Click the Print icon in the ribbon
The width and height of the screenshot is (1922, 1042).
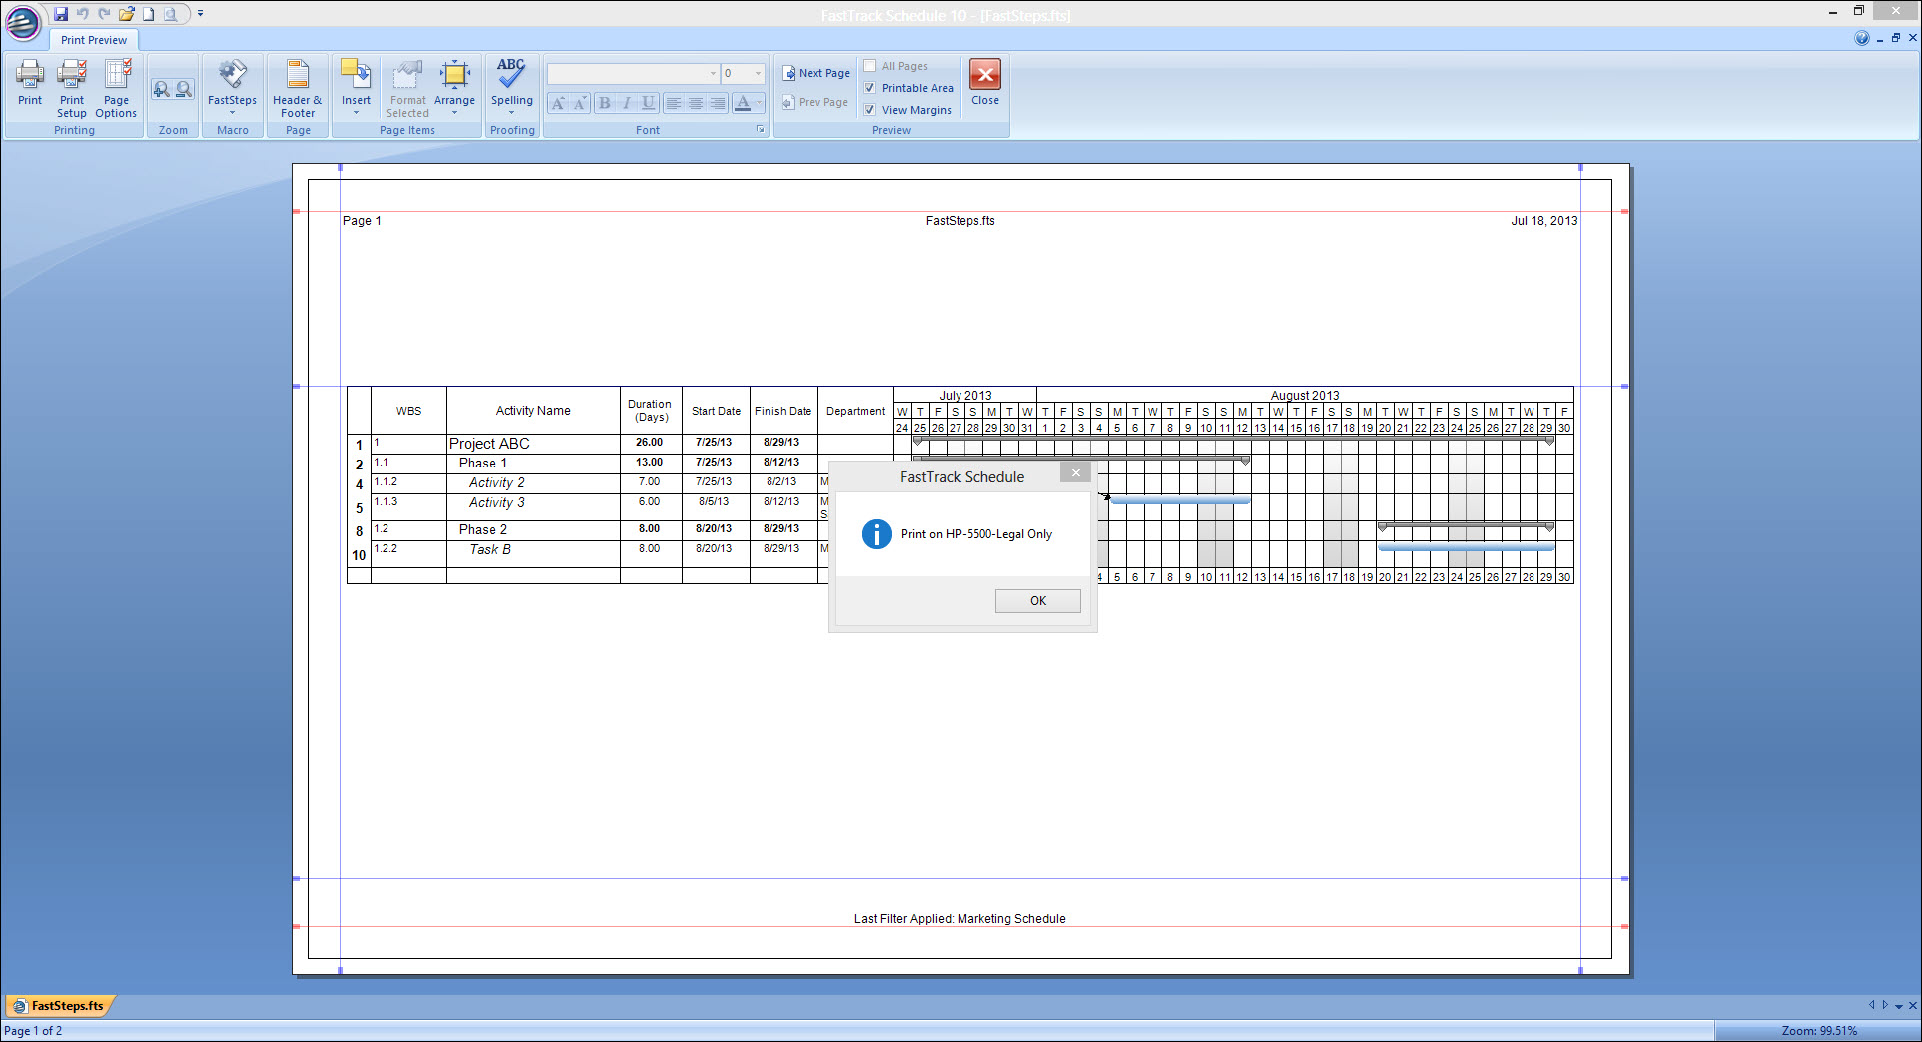(30, 82)
